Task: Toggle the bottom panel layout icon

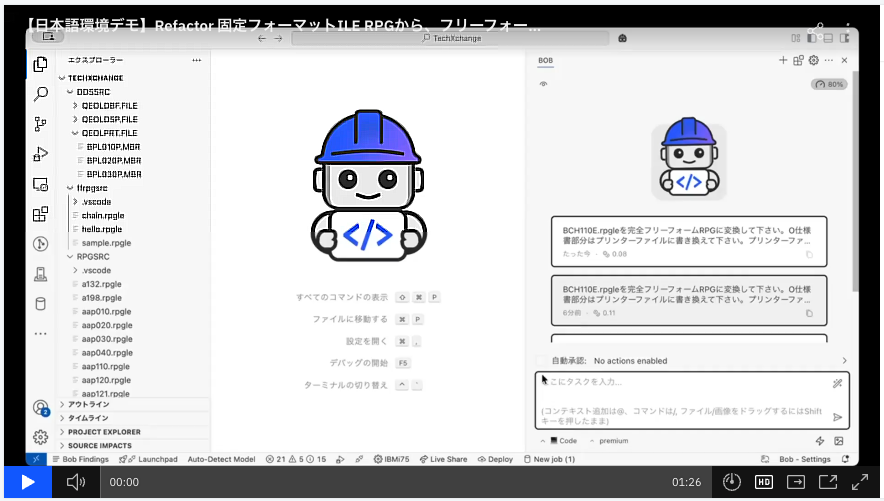Action: click(x=828, y=38)
